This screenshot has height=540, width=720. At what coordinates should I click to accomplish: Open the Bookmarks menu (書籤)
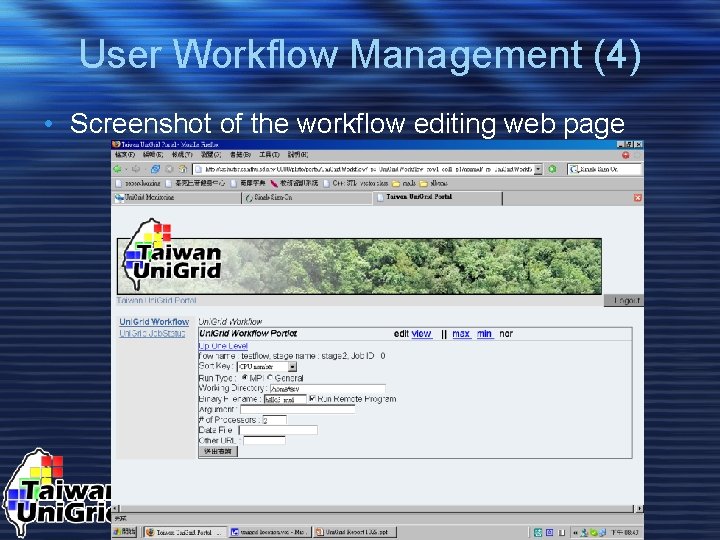pyautogui.click(x=240, y=155)
